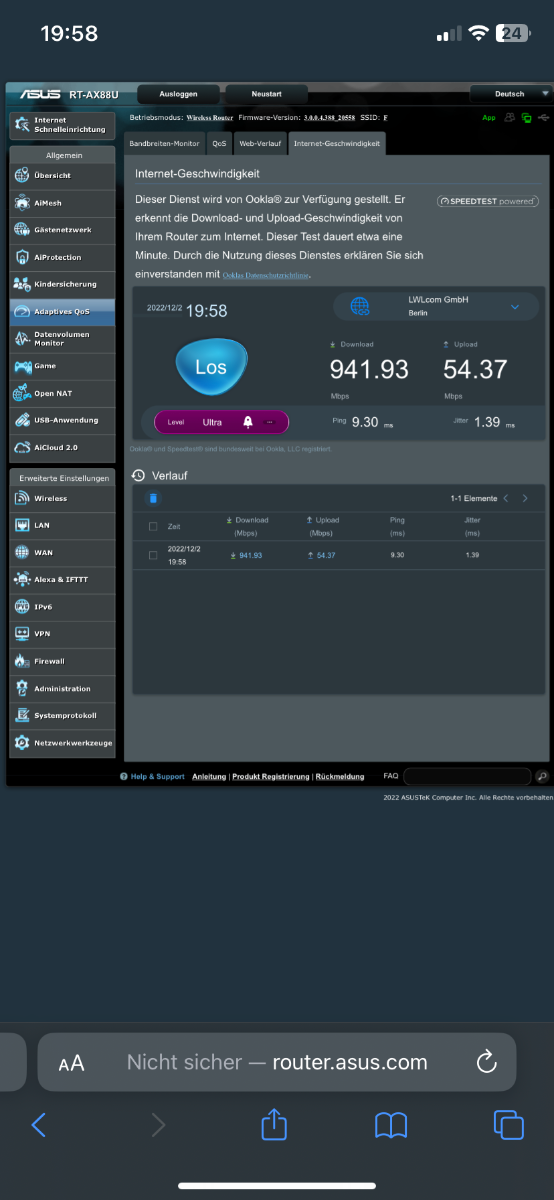Image resolution: width=554 pixels, height=1200 pixels.
Task: Open Alexa & IFTTT settings
Action: (x=61, y=579)
